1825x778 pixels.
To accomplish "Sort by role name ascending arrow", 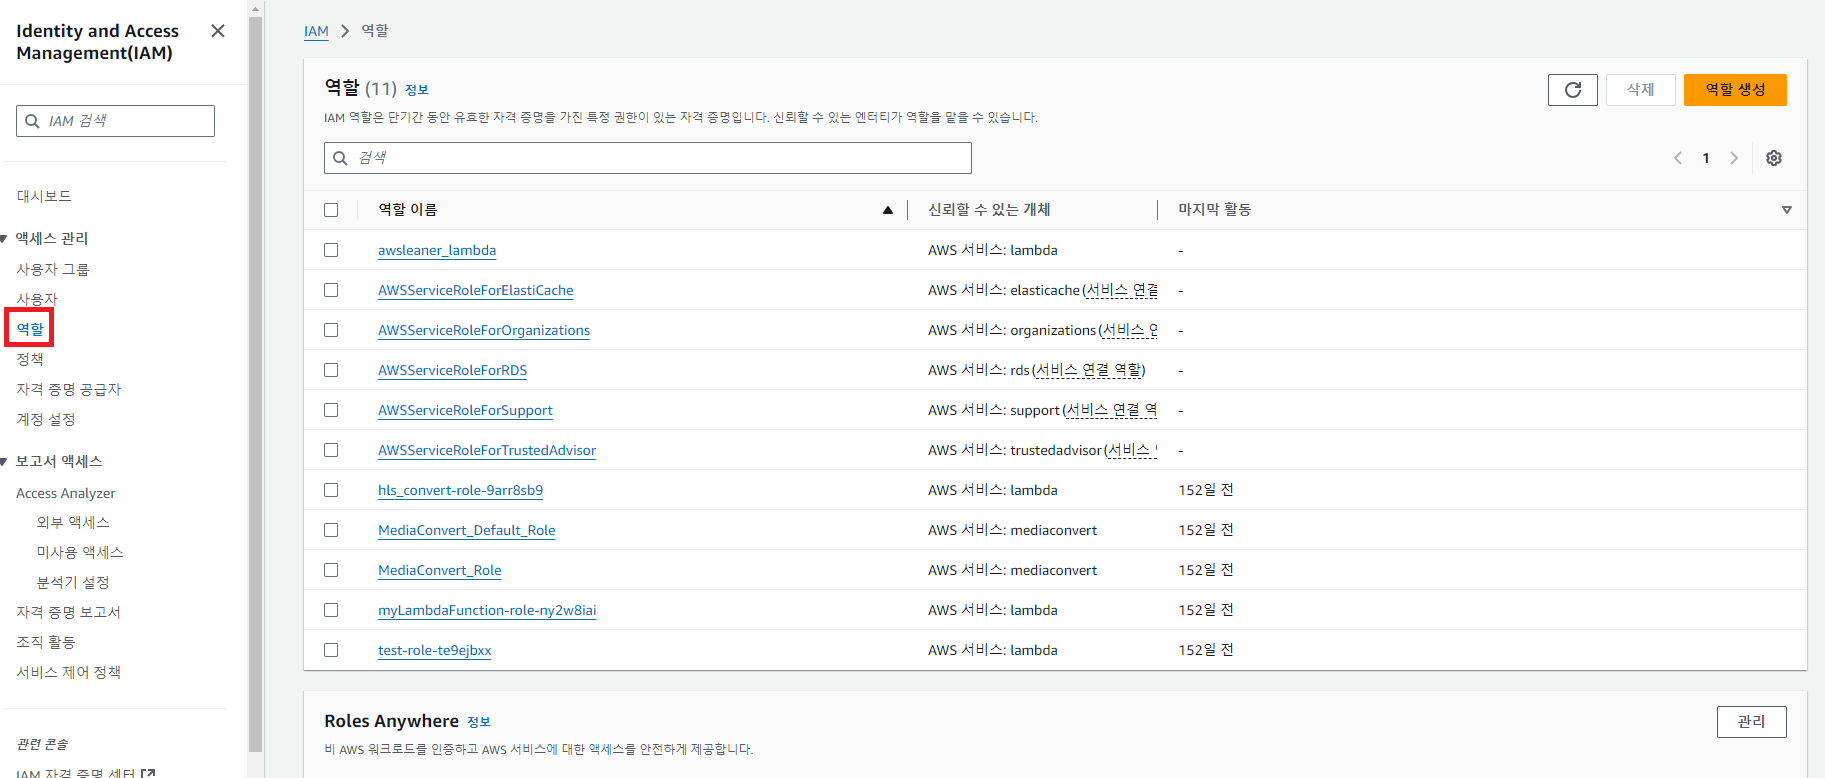I will coord(887,210).
